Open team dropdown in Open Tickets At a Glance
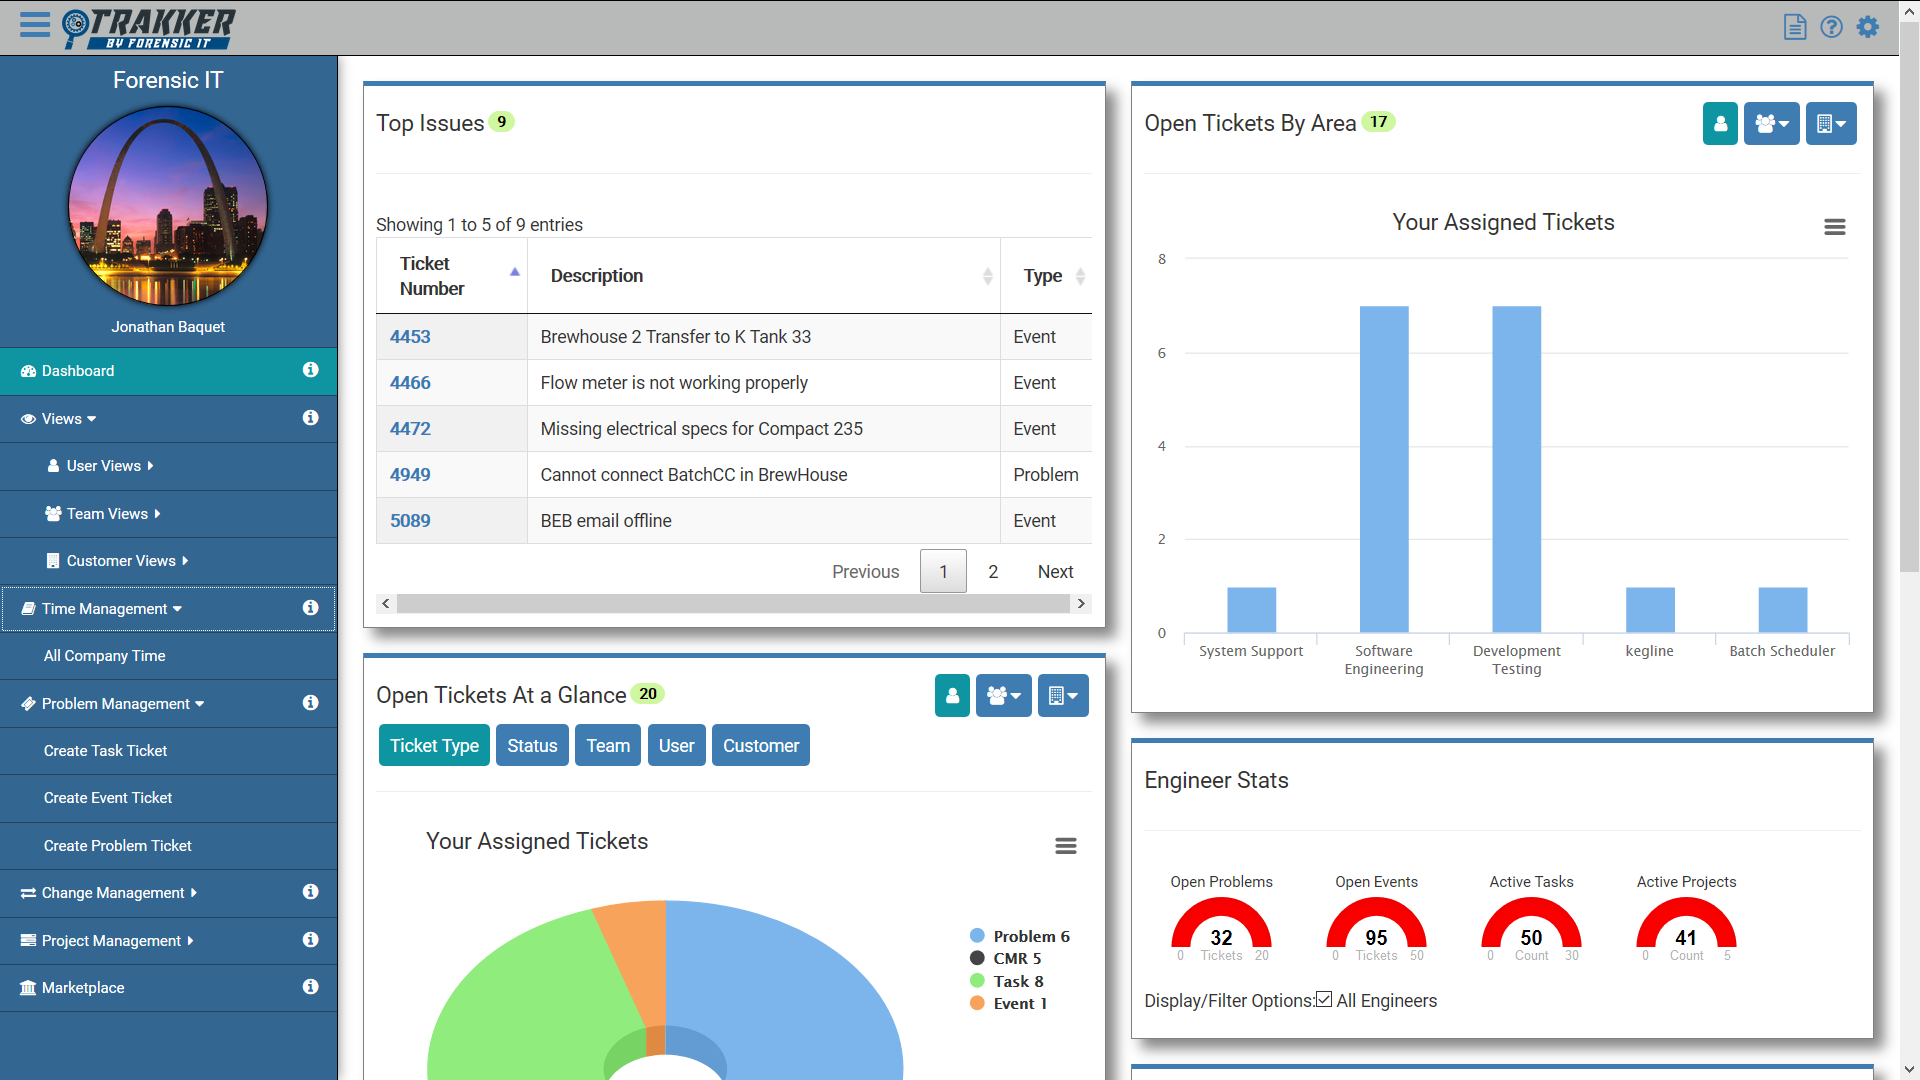 pos(1003,696)
